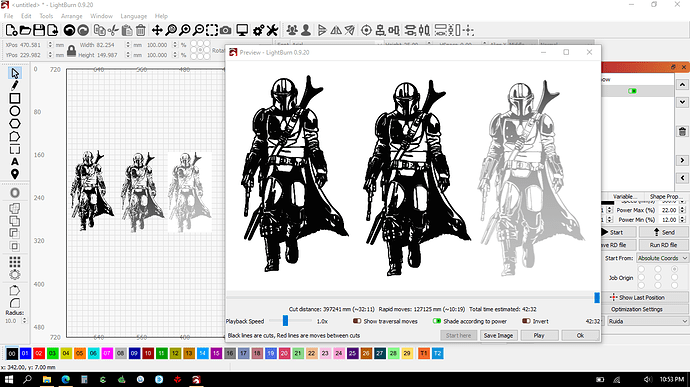690x387 pixels.
Task: Open the Grid Array tool
Action: pos(15,262)
